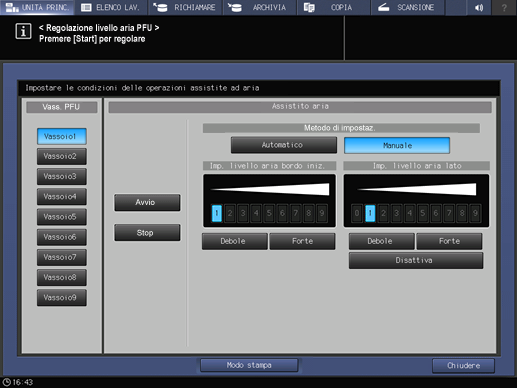Viewport: 517px width, 388px height.
Task: Select tray Vassoio4
Action: click(x=62, y=197)
